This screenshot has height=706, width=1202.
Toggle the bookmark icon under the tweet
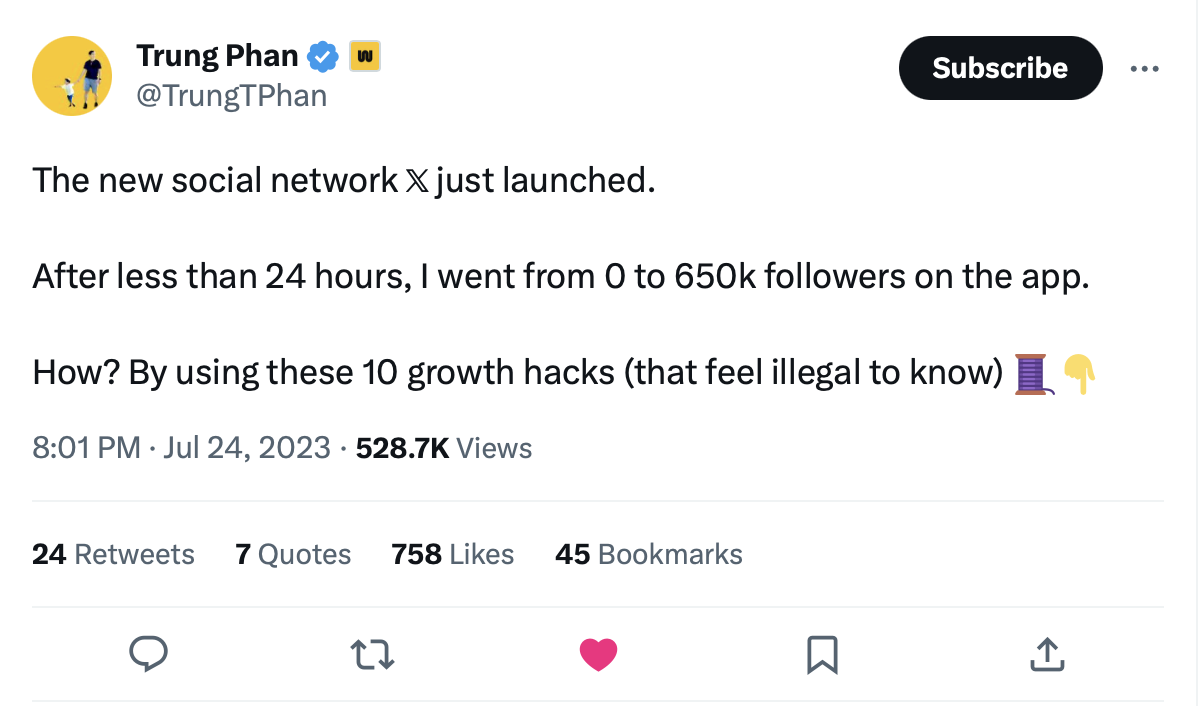822,655
